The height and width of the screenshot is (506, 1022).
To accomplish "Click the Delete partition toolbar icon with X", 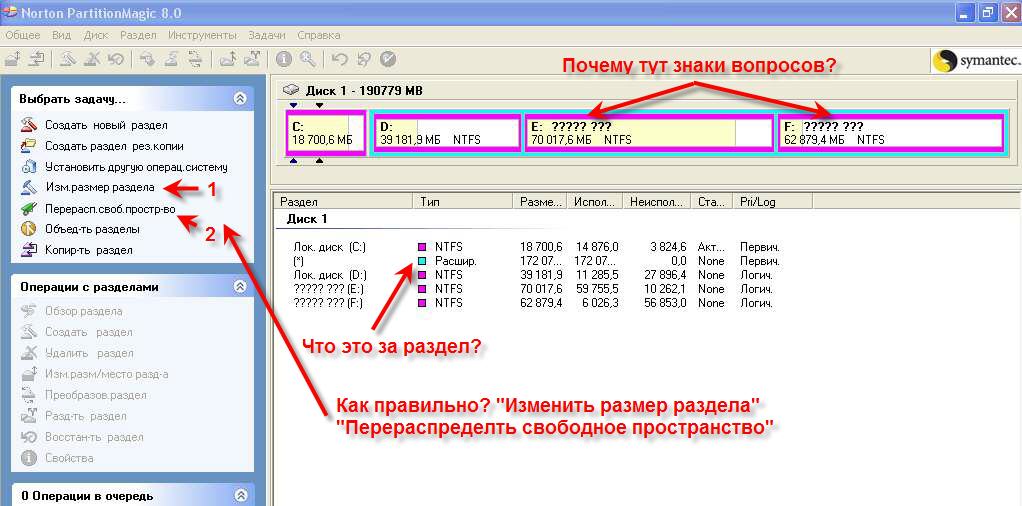I will tap(93, 59).
